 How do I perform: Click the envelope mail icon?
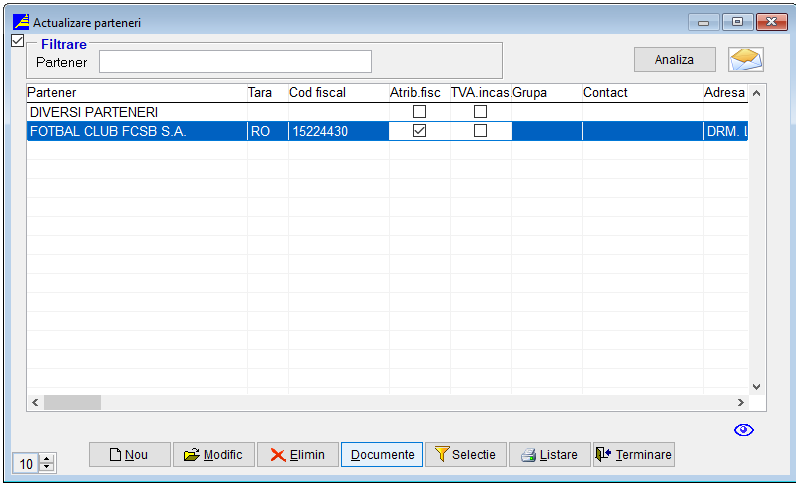[x=746, y=60]
